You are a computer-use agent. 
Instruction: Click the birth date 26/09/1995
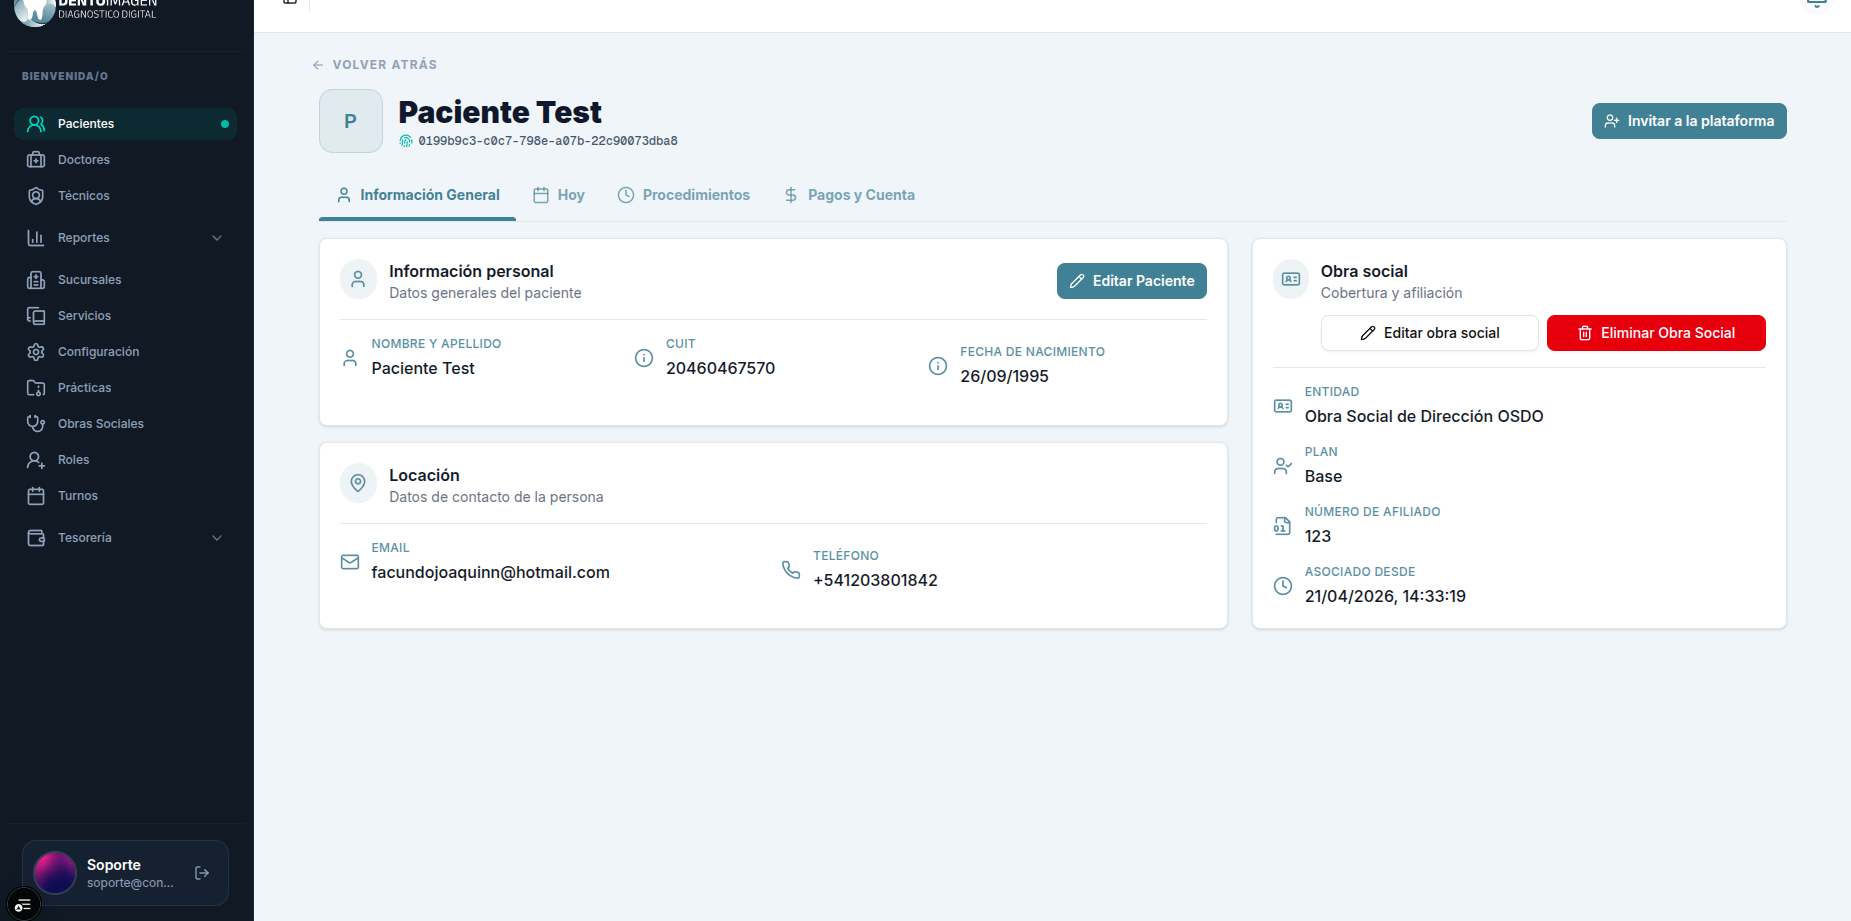(1004, 377)
